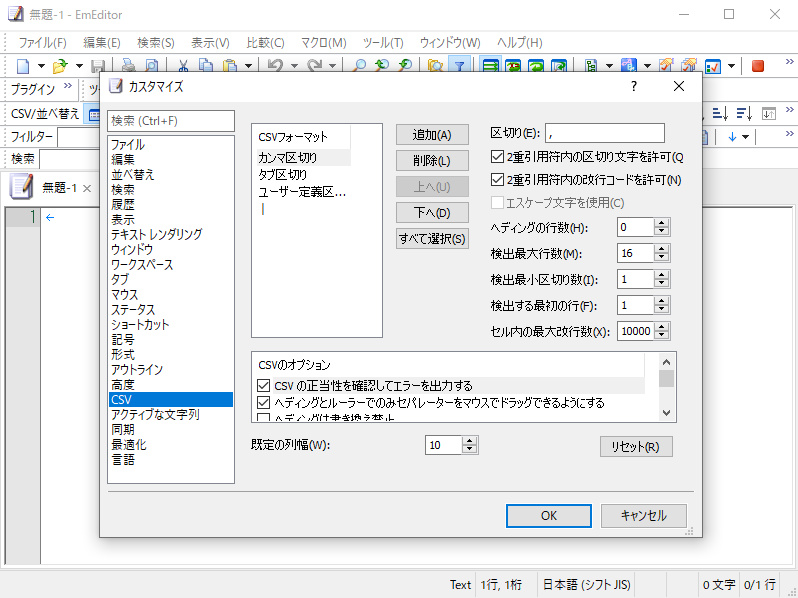Open the Redo history dropdown arrow
Viewport: 798px width, 598px height.
(332, 66)
